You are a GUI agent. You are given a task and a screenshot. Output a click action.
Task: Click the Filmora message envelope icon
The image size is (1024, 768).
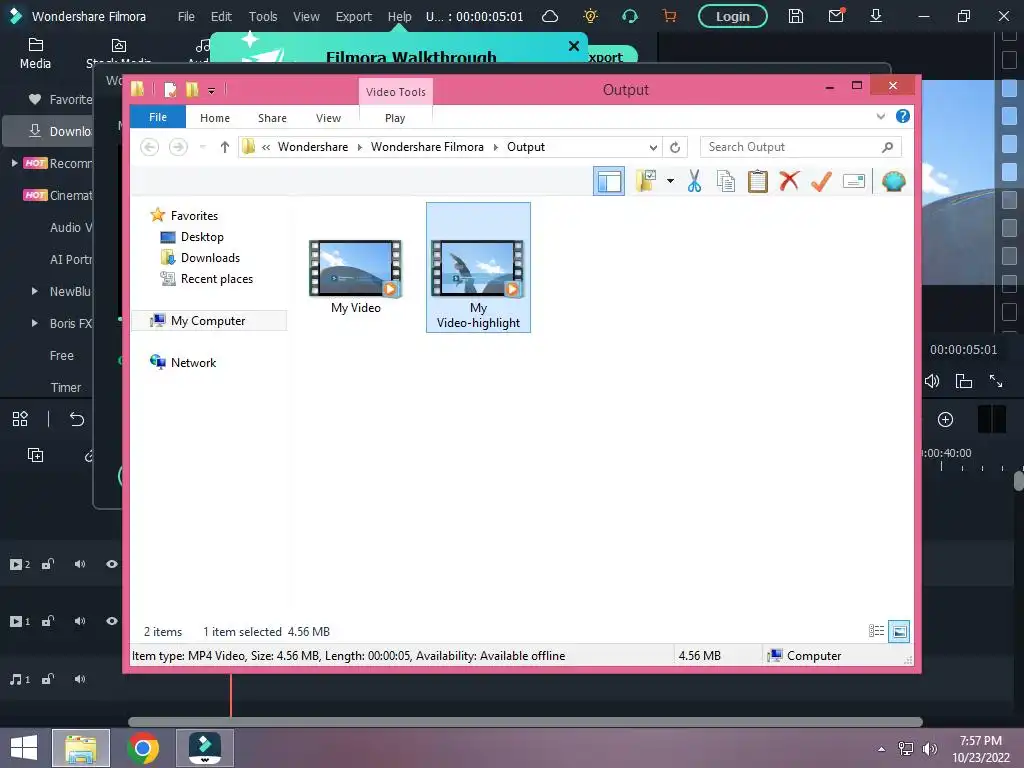pyautogui.click(x=836, y=16)
